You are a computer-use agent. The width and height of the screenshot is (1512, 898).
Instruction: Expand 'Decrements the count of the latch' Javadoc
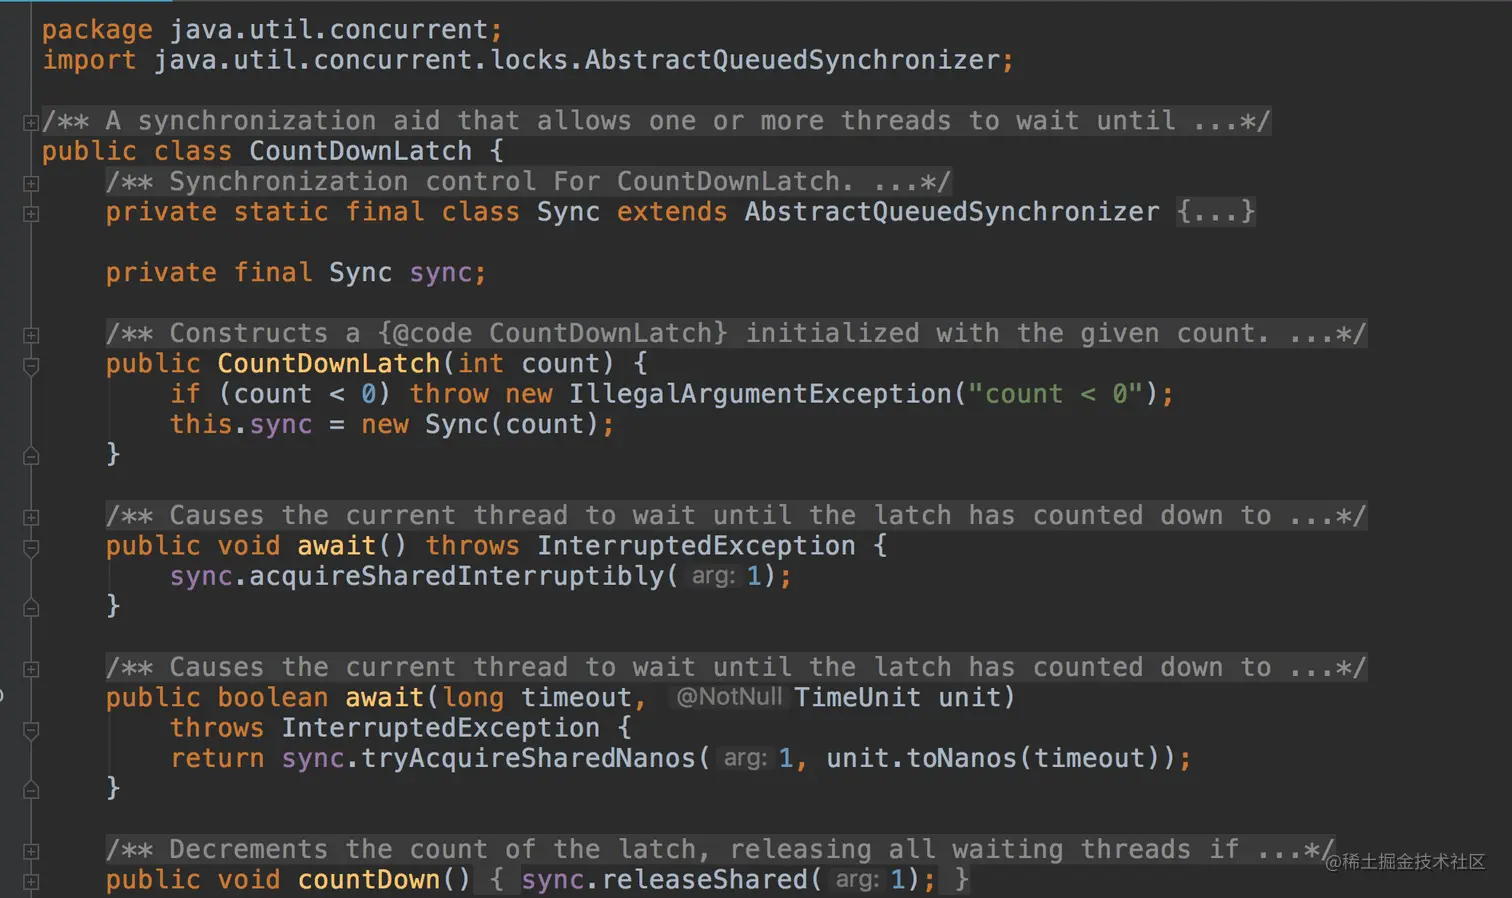click(x=31, y=851)
